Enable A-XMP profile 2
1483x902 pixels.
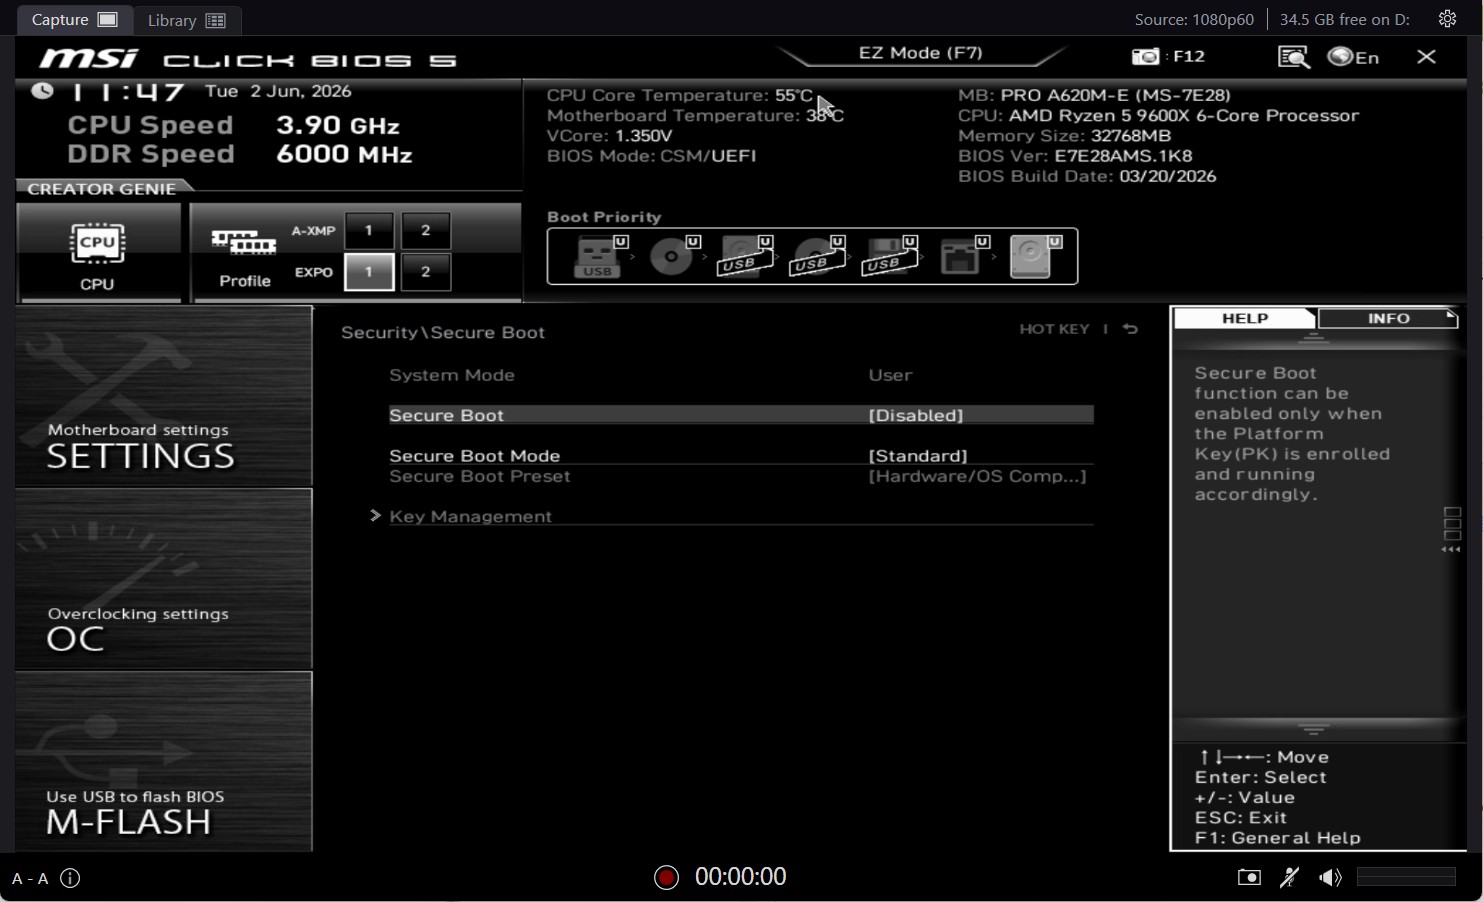pos(426,231)
